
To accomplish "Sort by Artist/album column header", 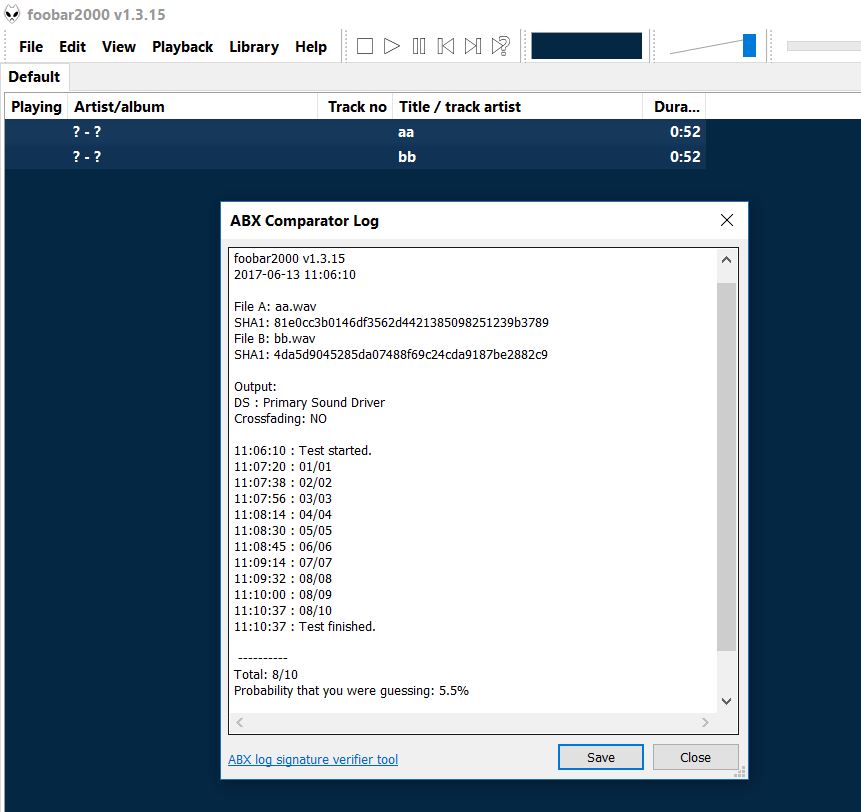I will (192, 107).
